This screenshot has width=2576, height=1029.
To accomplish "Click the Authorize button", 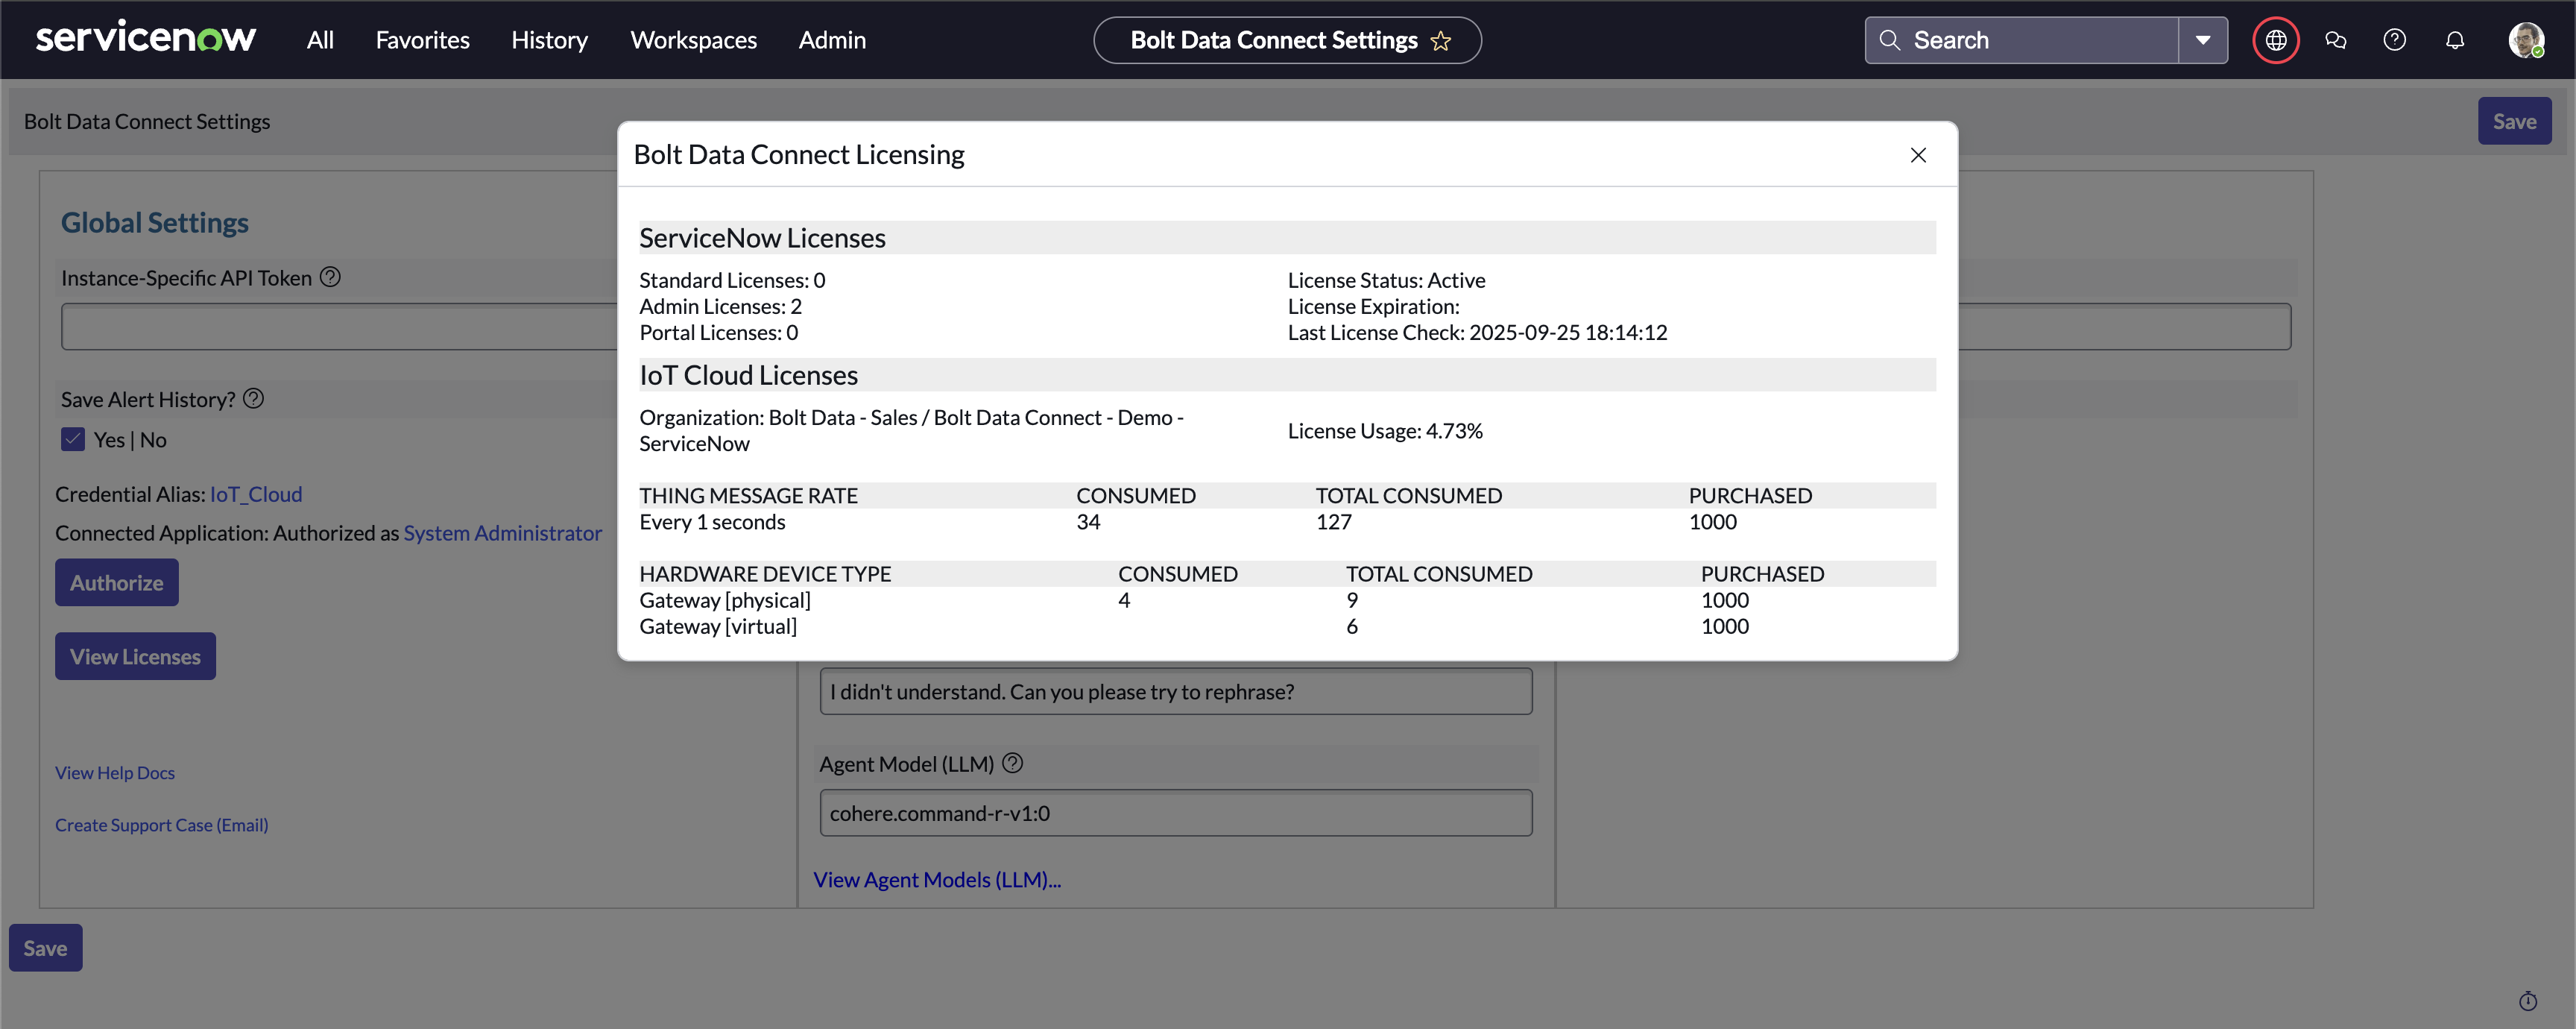I will click(x=117, y=583).
